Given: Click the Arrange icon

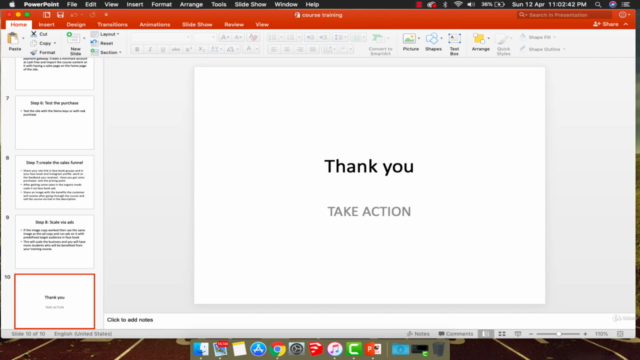Looking at the screenshot, I should click(x=479, y=38).
